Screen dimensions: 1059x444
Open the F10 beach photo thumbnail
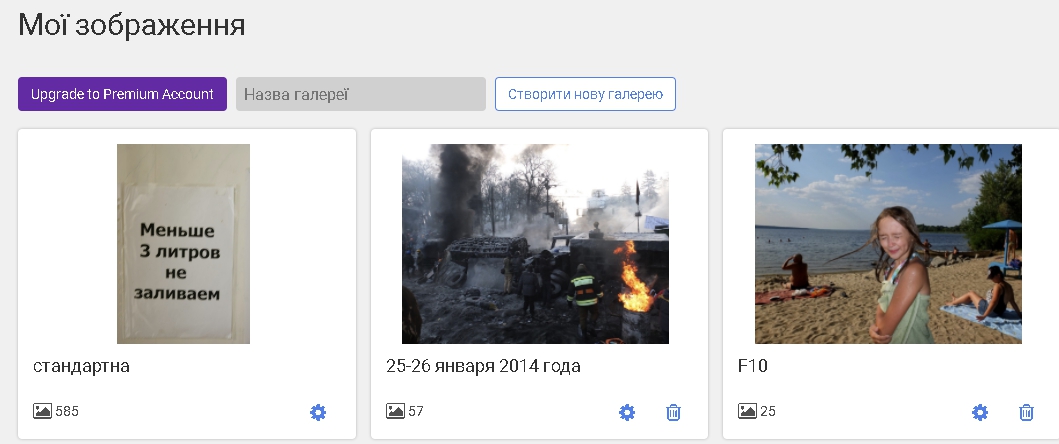coord(888,244)
